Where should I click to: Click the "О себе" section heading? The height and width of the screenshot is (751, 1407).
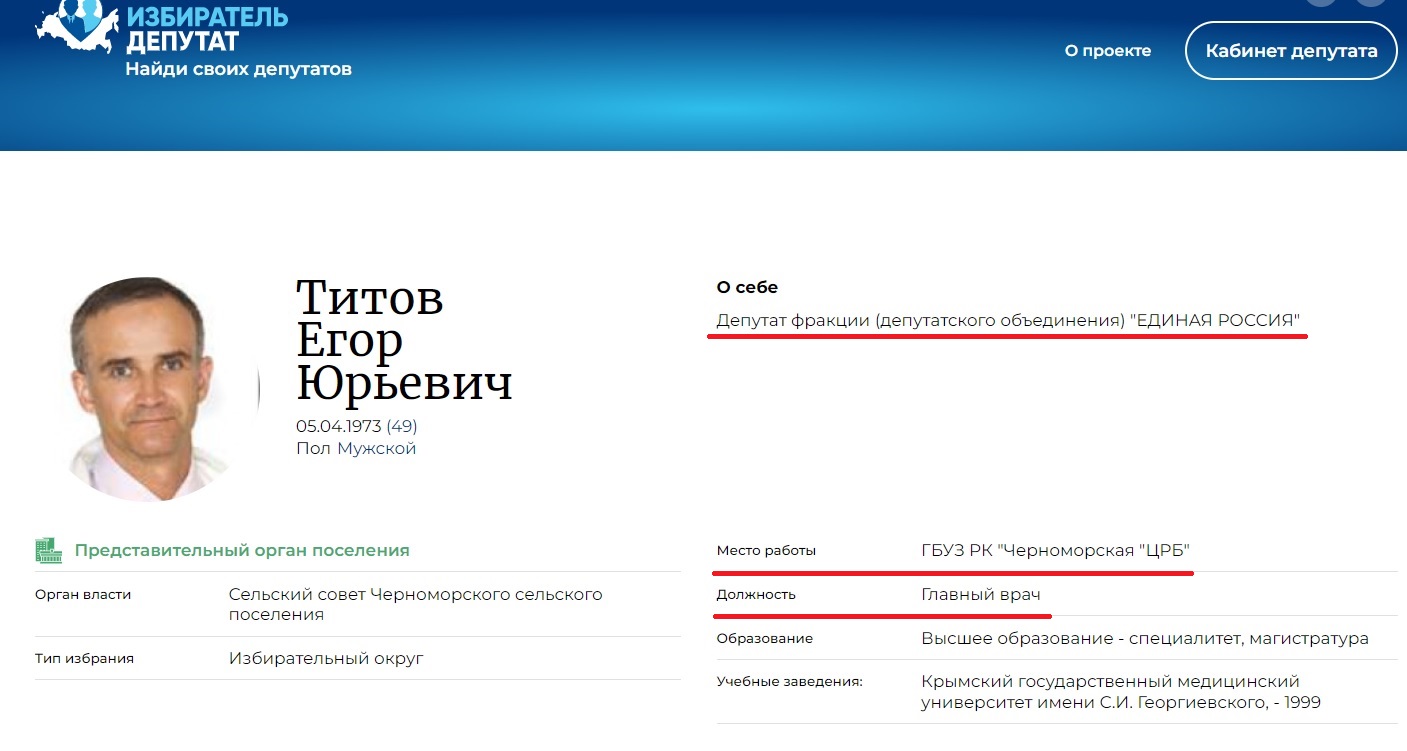747,287
